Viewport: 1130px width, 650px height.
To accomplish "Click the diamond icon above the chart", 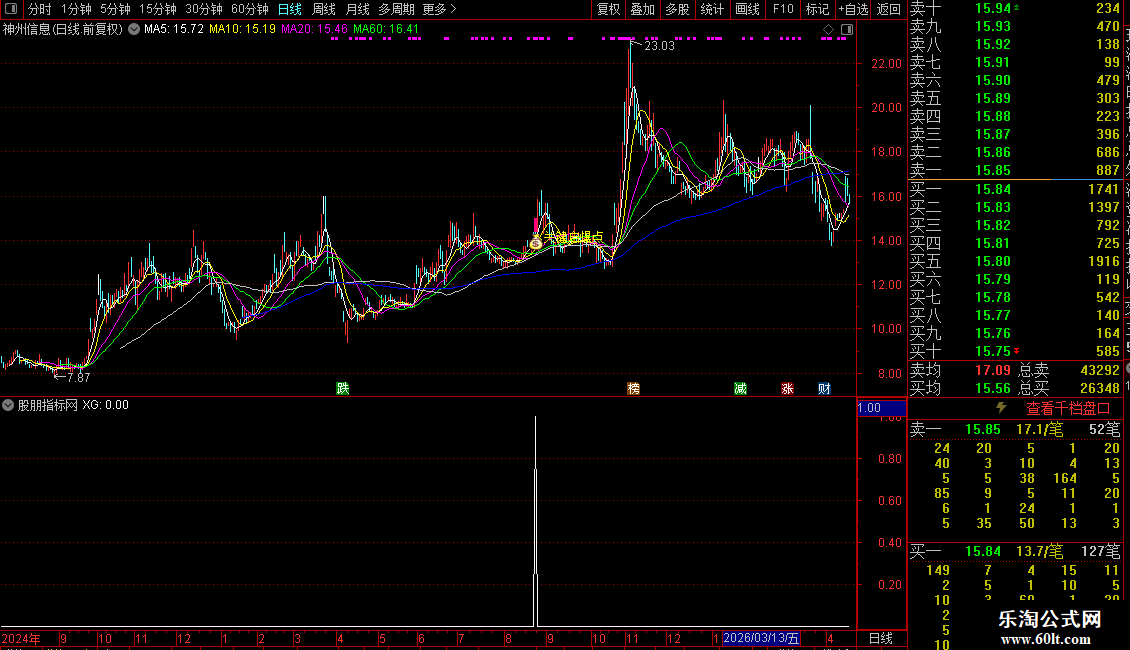I will (827, 30).
